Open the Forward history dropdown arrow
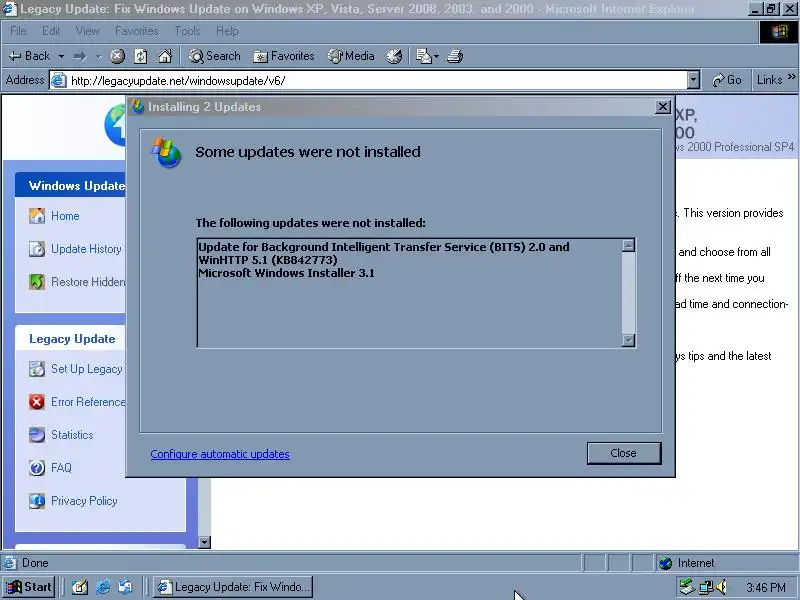The image size is (800, 600). pyautogui.click(x=98, y=56)
